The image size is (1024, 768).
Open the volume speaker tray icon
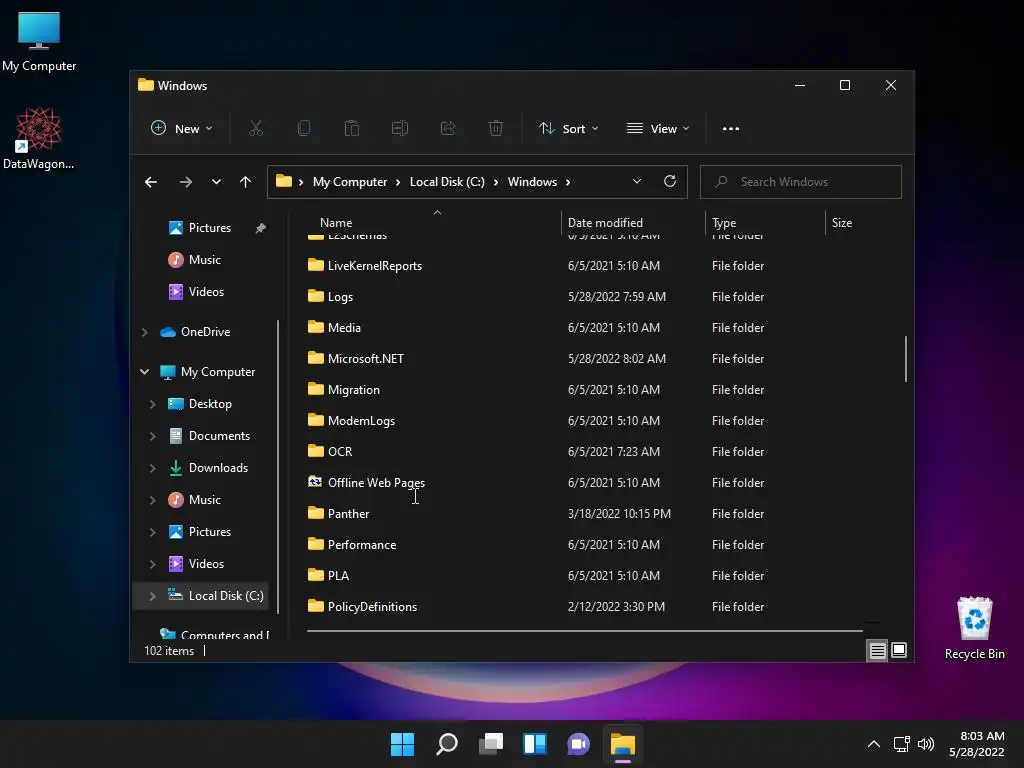pos(926,744)
